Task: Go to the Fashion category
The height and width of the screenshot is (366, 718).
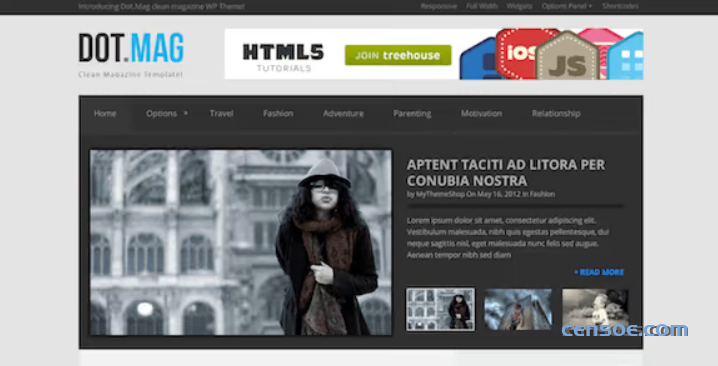Action: (278, 113)
